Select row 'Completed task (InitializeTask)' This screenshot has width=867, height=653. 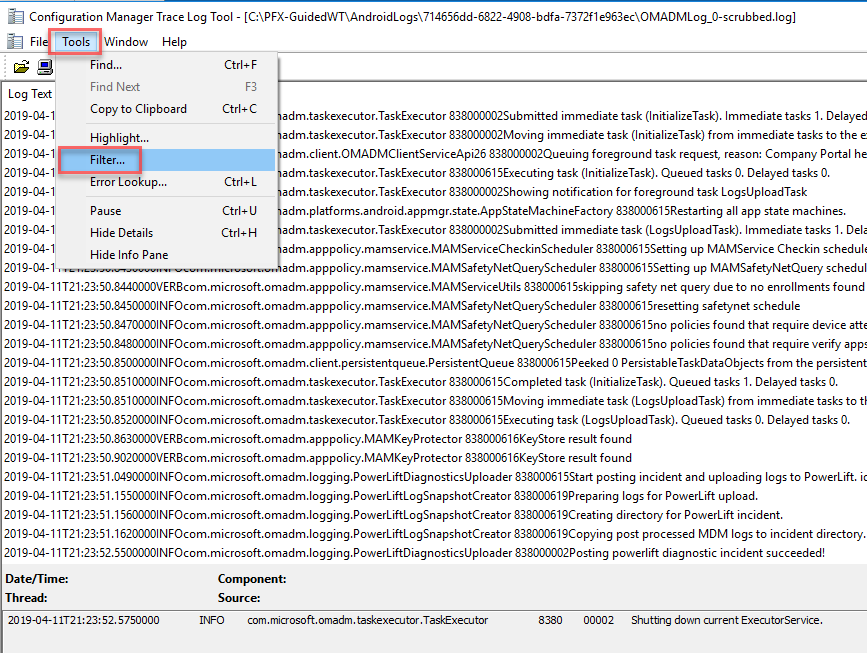434,382
